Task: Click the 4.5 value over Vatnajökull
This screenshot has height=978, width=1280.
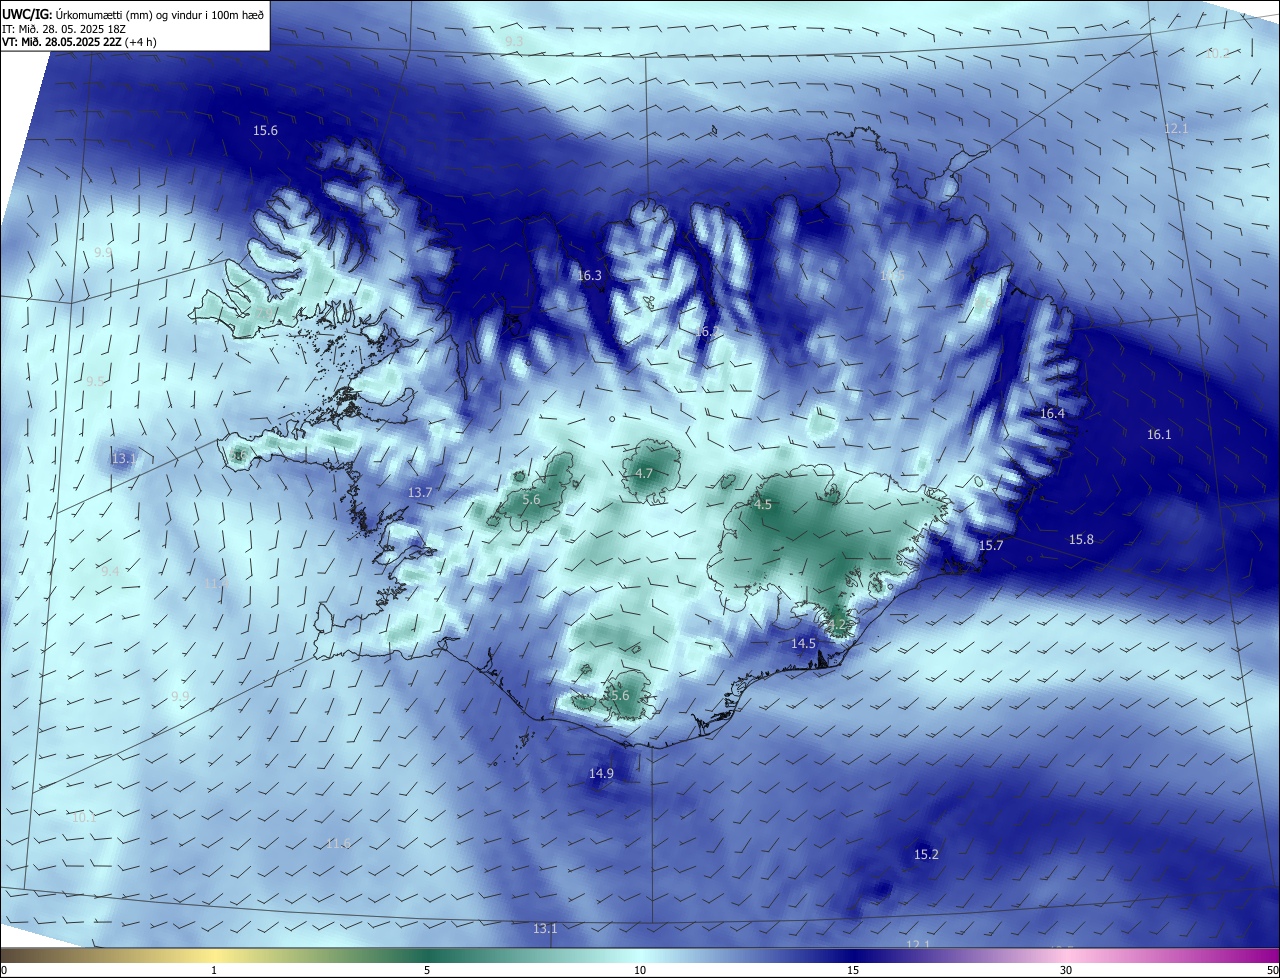Action: (763, 505)
